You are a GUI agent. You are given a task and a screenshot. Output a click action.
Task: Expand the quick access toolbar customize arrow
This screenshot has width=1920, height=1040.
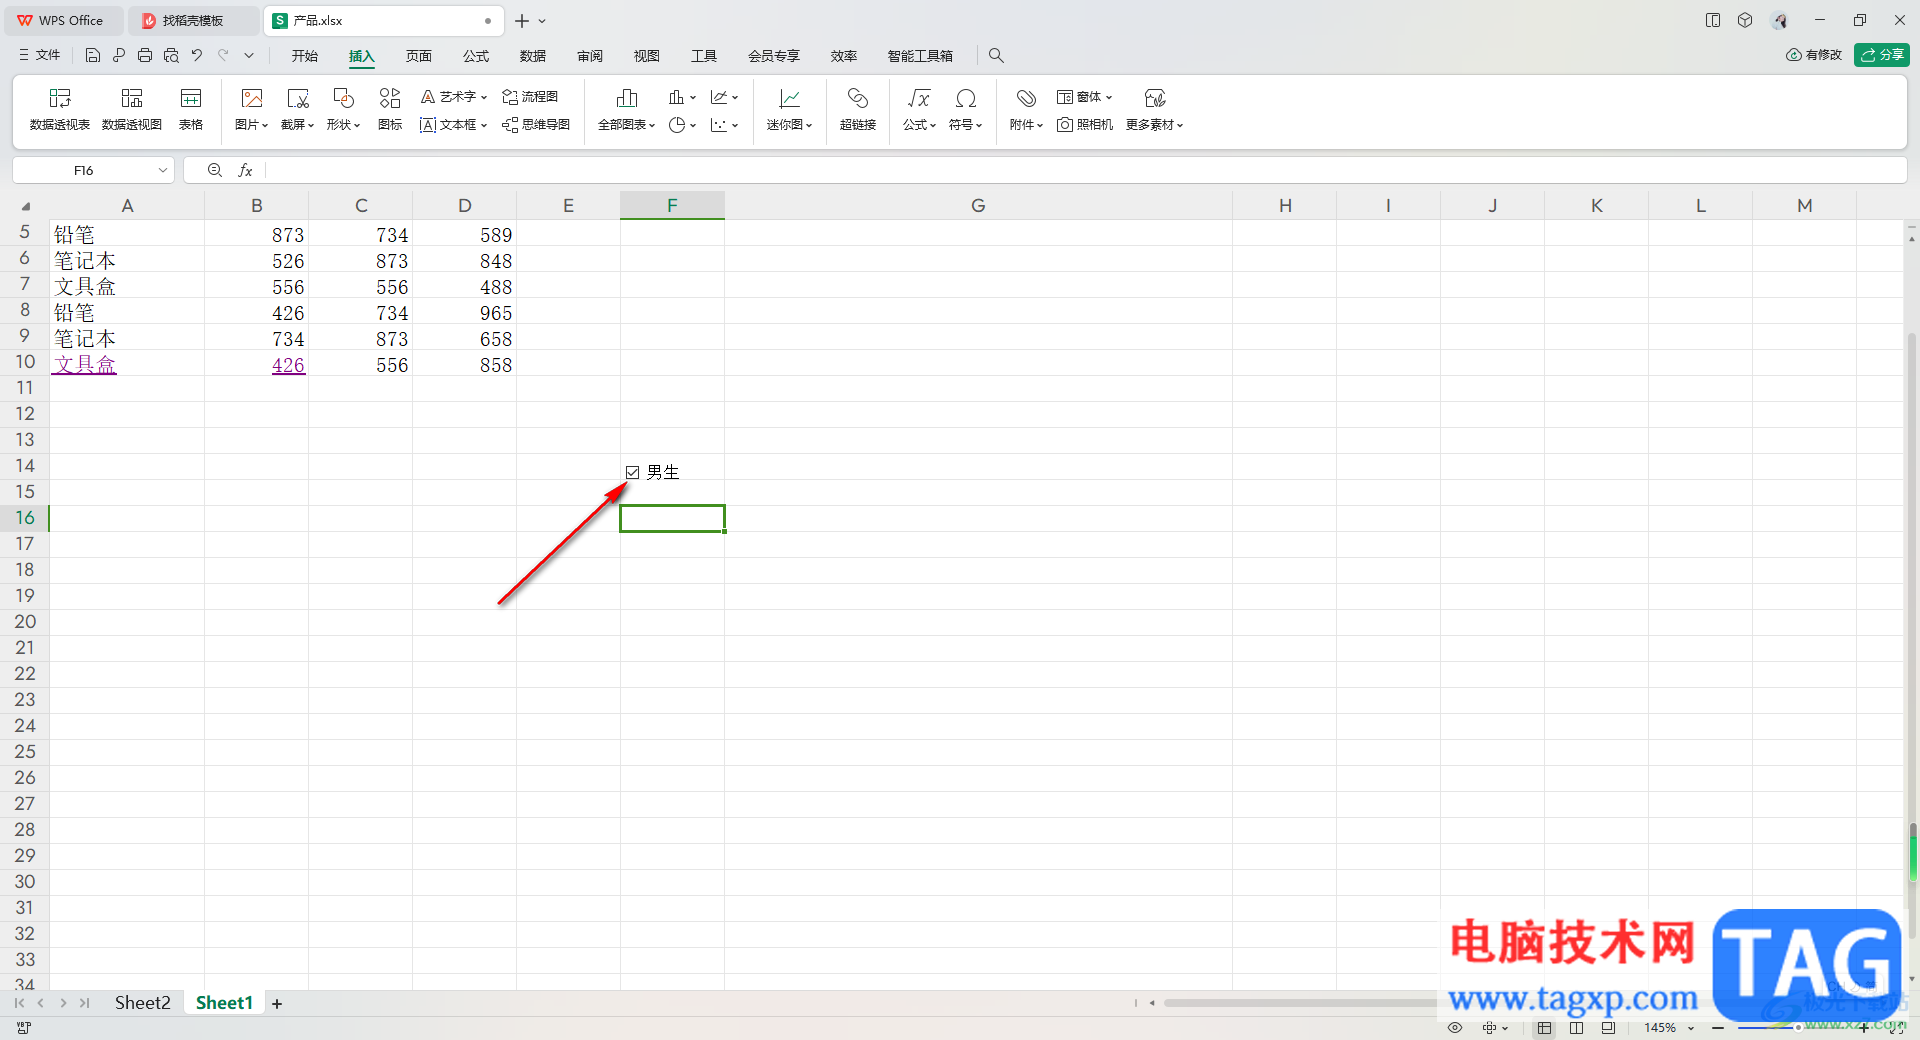[x=249, y=56]
